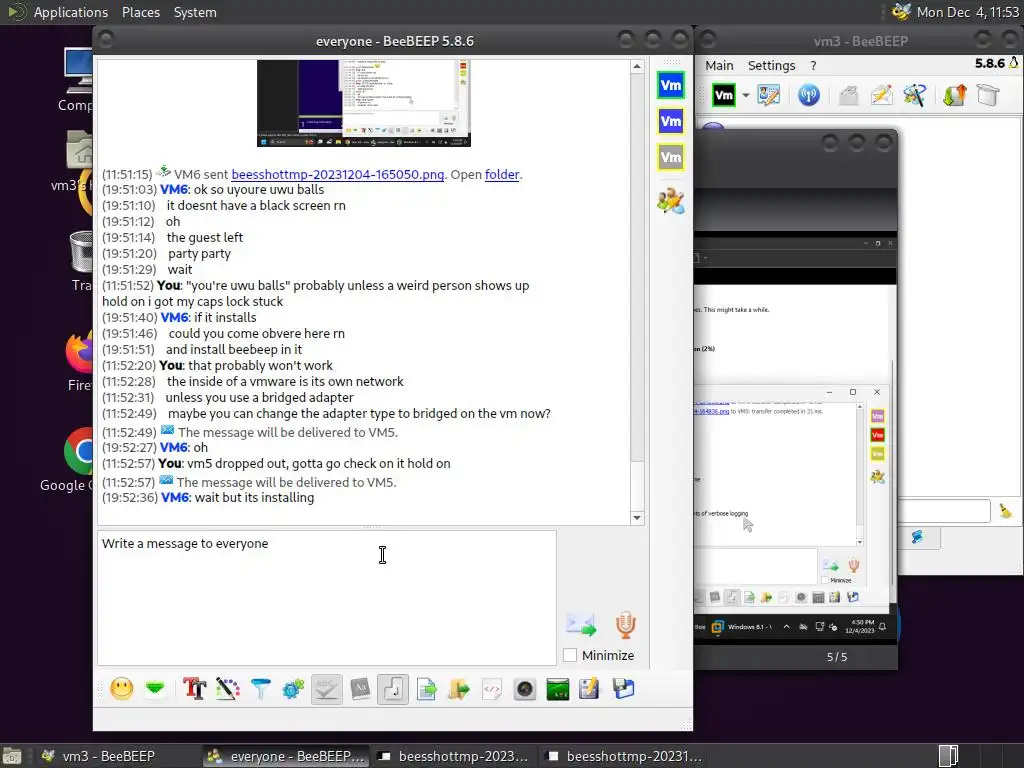This screenshot has height=768, width=1024.
Task: Click the send folder icon
Action: coord(459,689)
